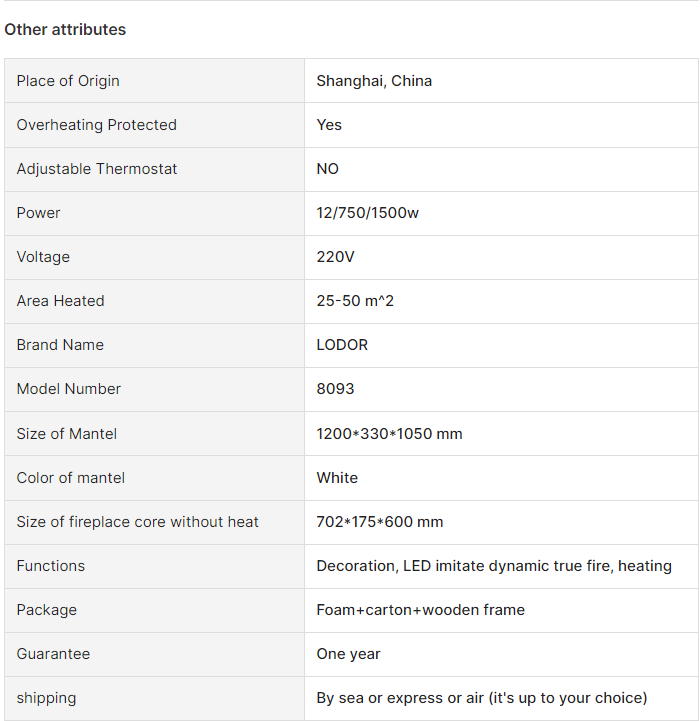Click the 'Area Heated' label
The image size is (700, 721).
[x=60, y=301]
